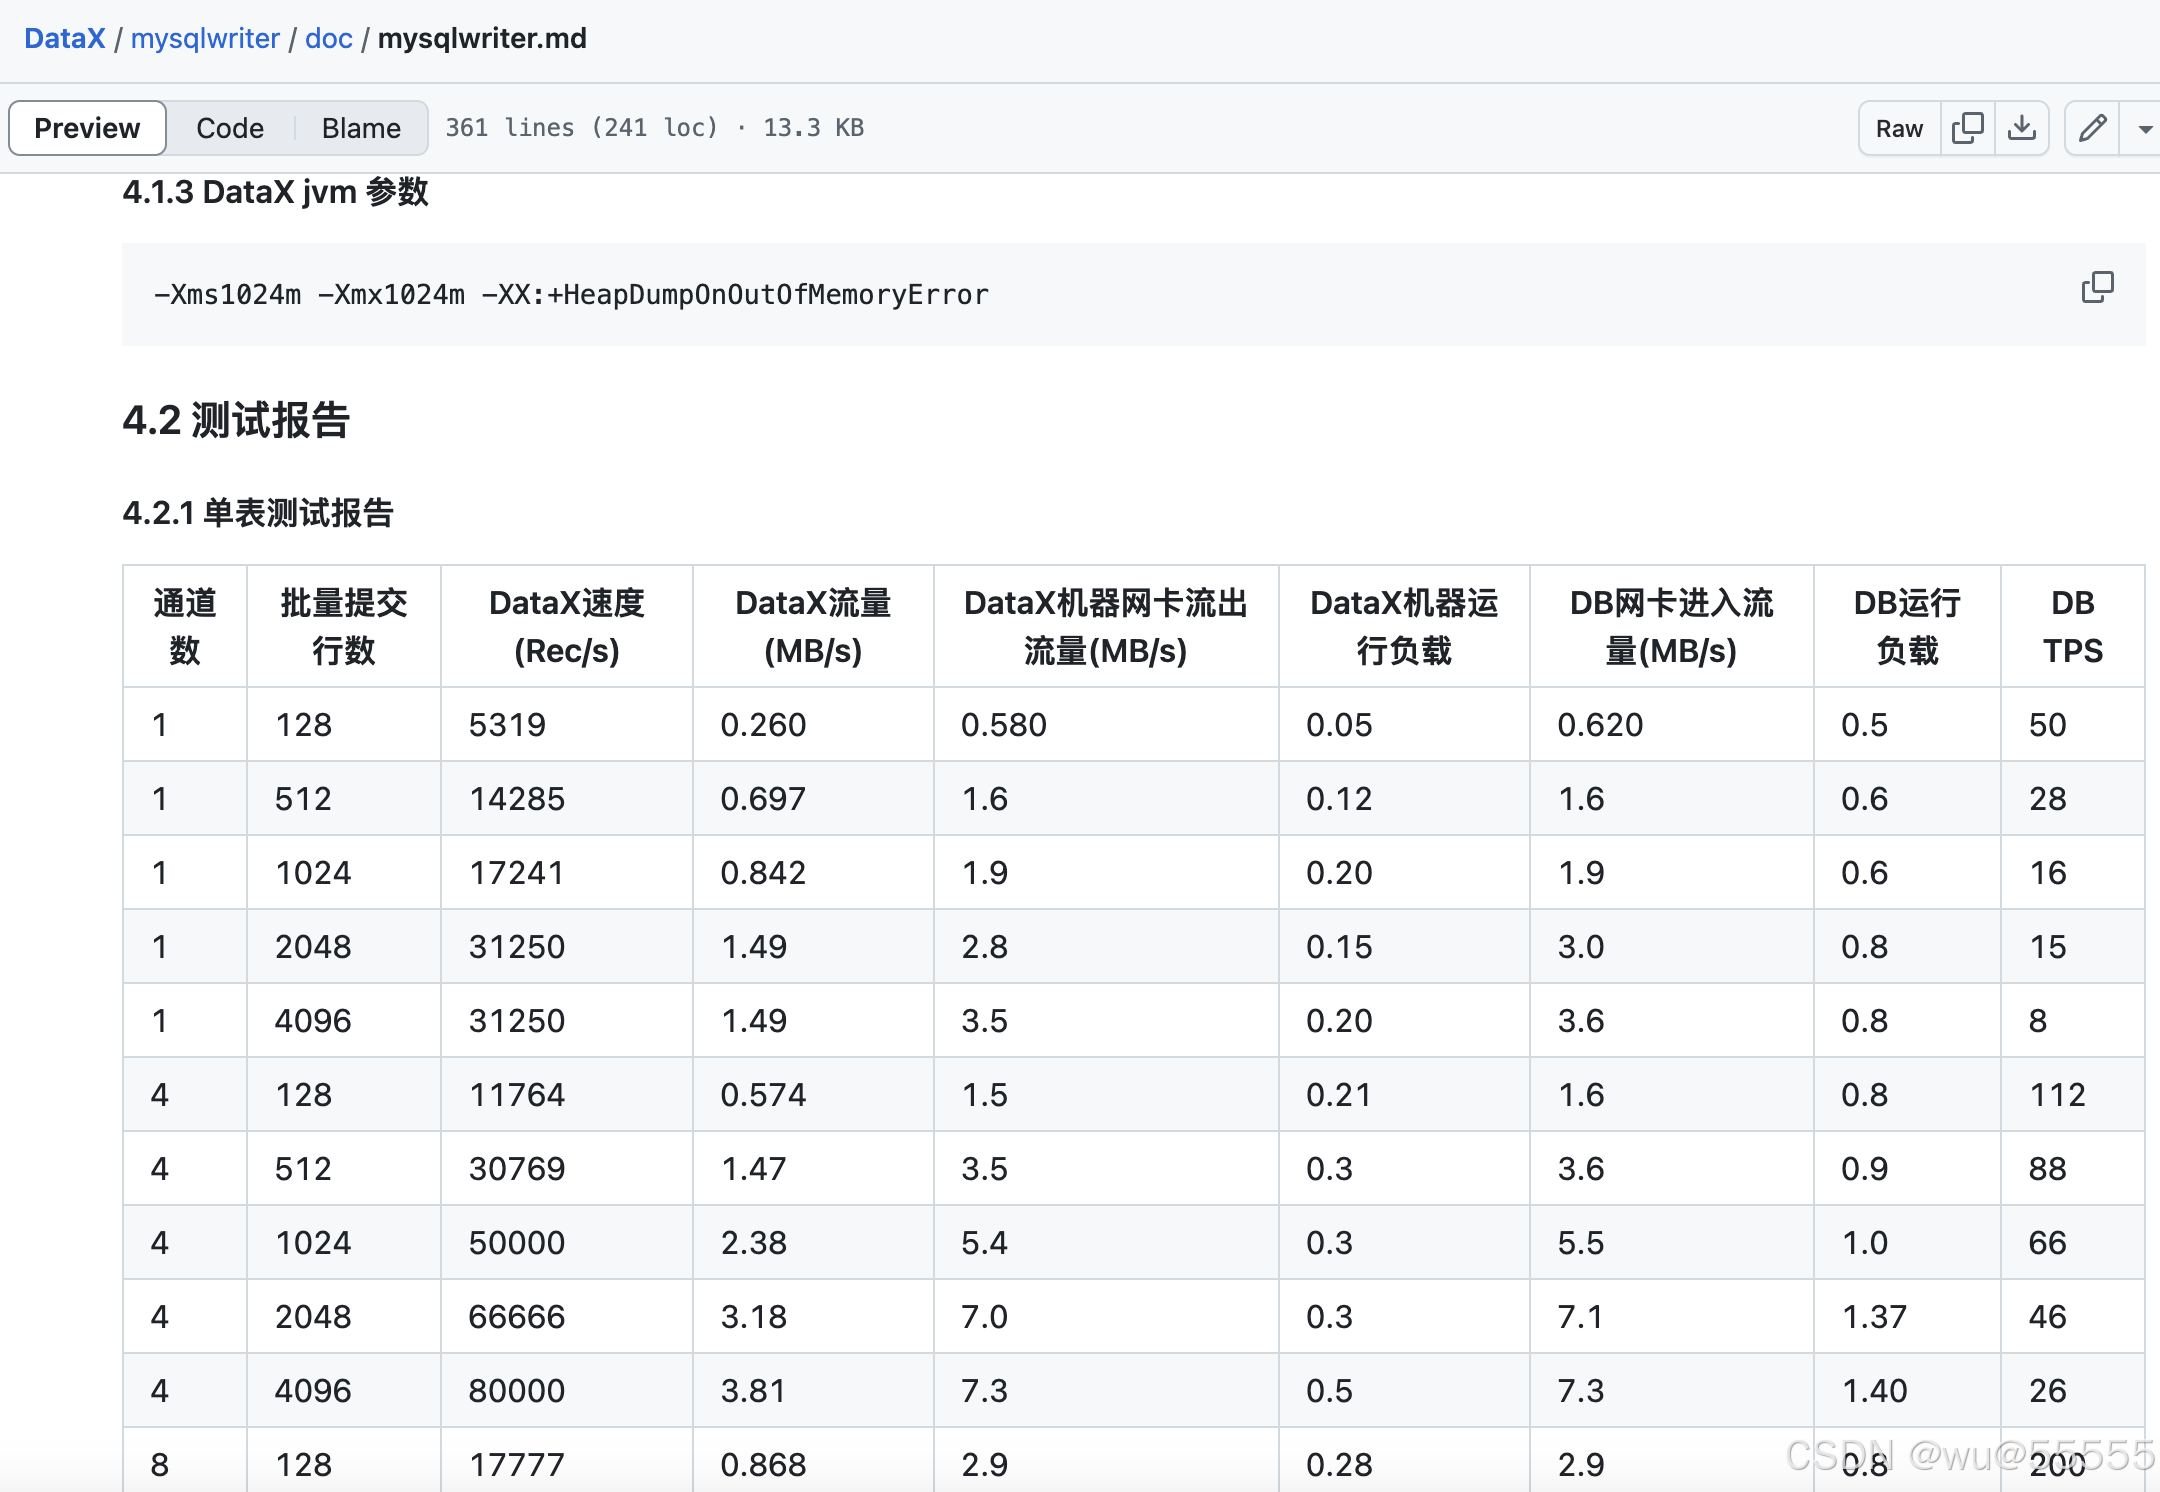
Task: Switch to the Code tab
Action: [x=230, y=128]
